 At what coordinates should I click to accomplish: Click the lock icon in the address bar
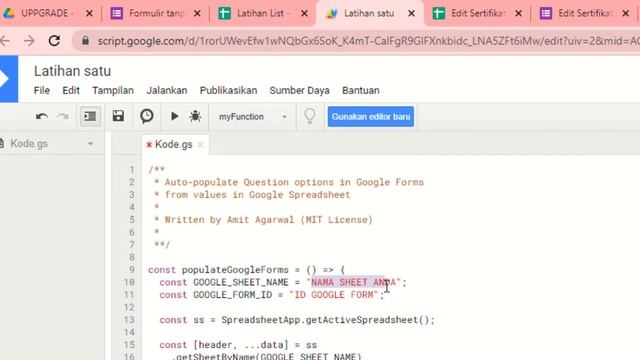(85, 40)
